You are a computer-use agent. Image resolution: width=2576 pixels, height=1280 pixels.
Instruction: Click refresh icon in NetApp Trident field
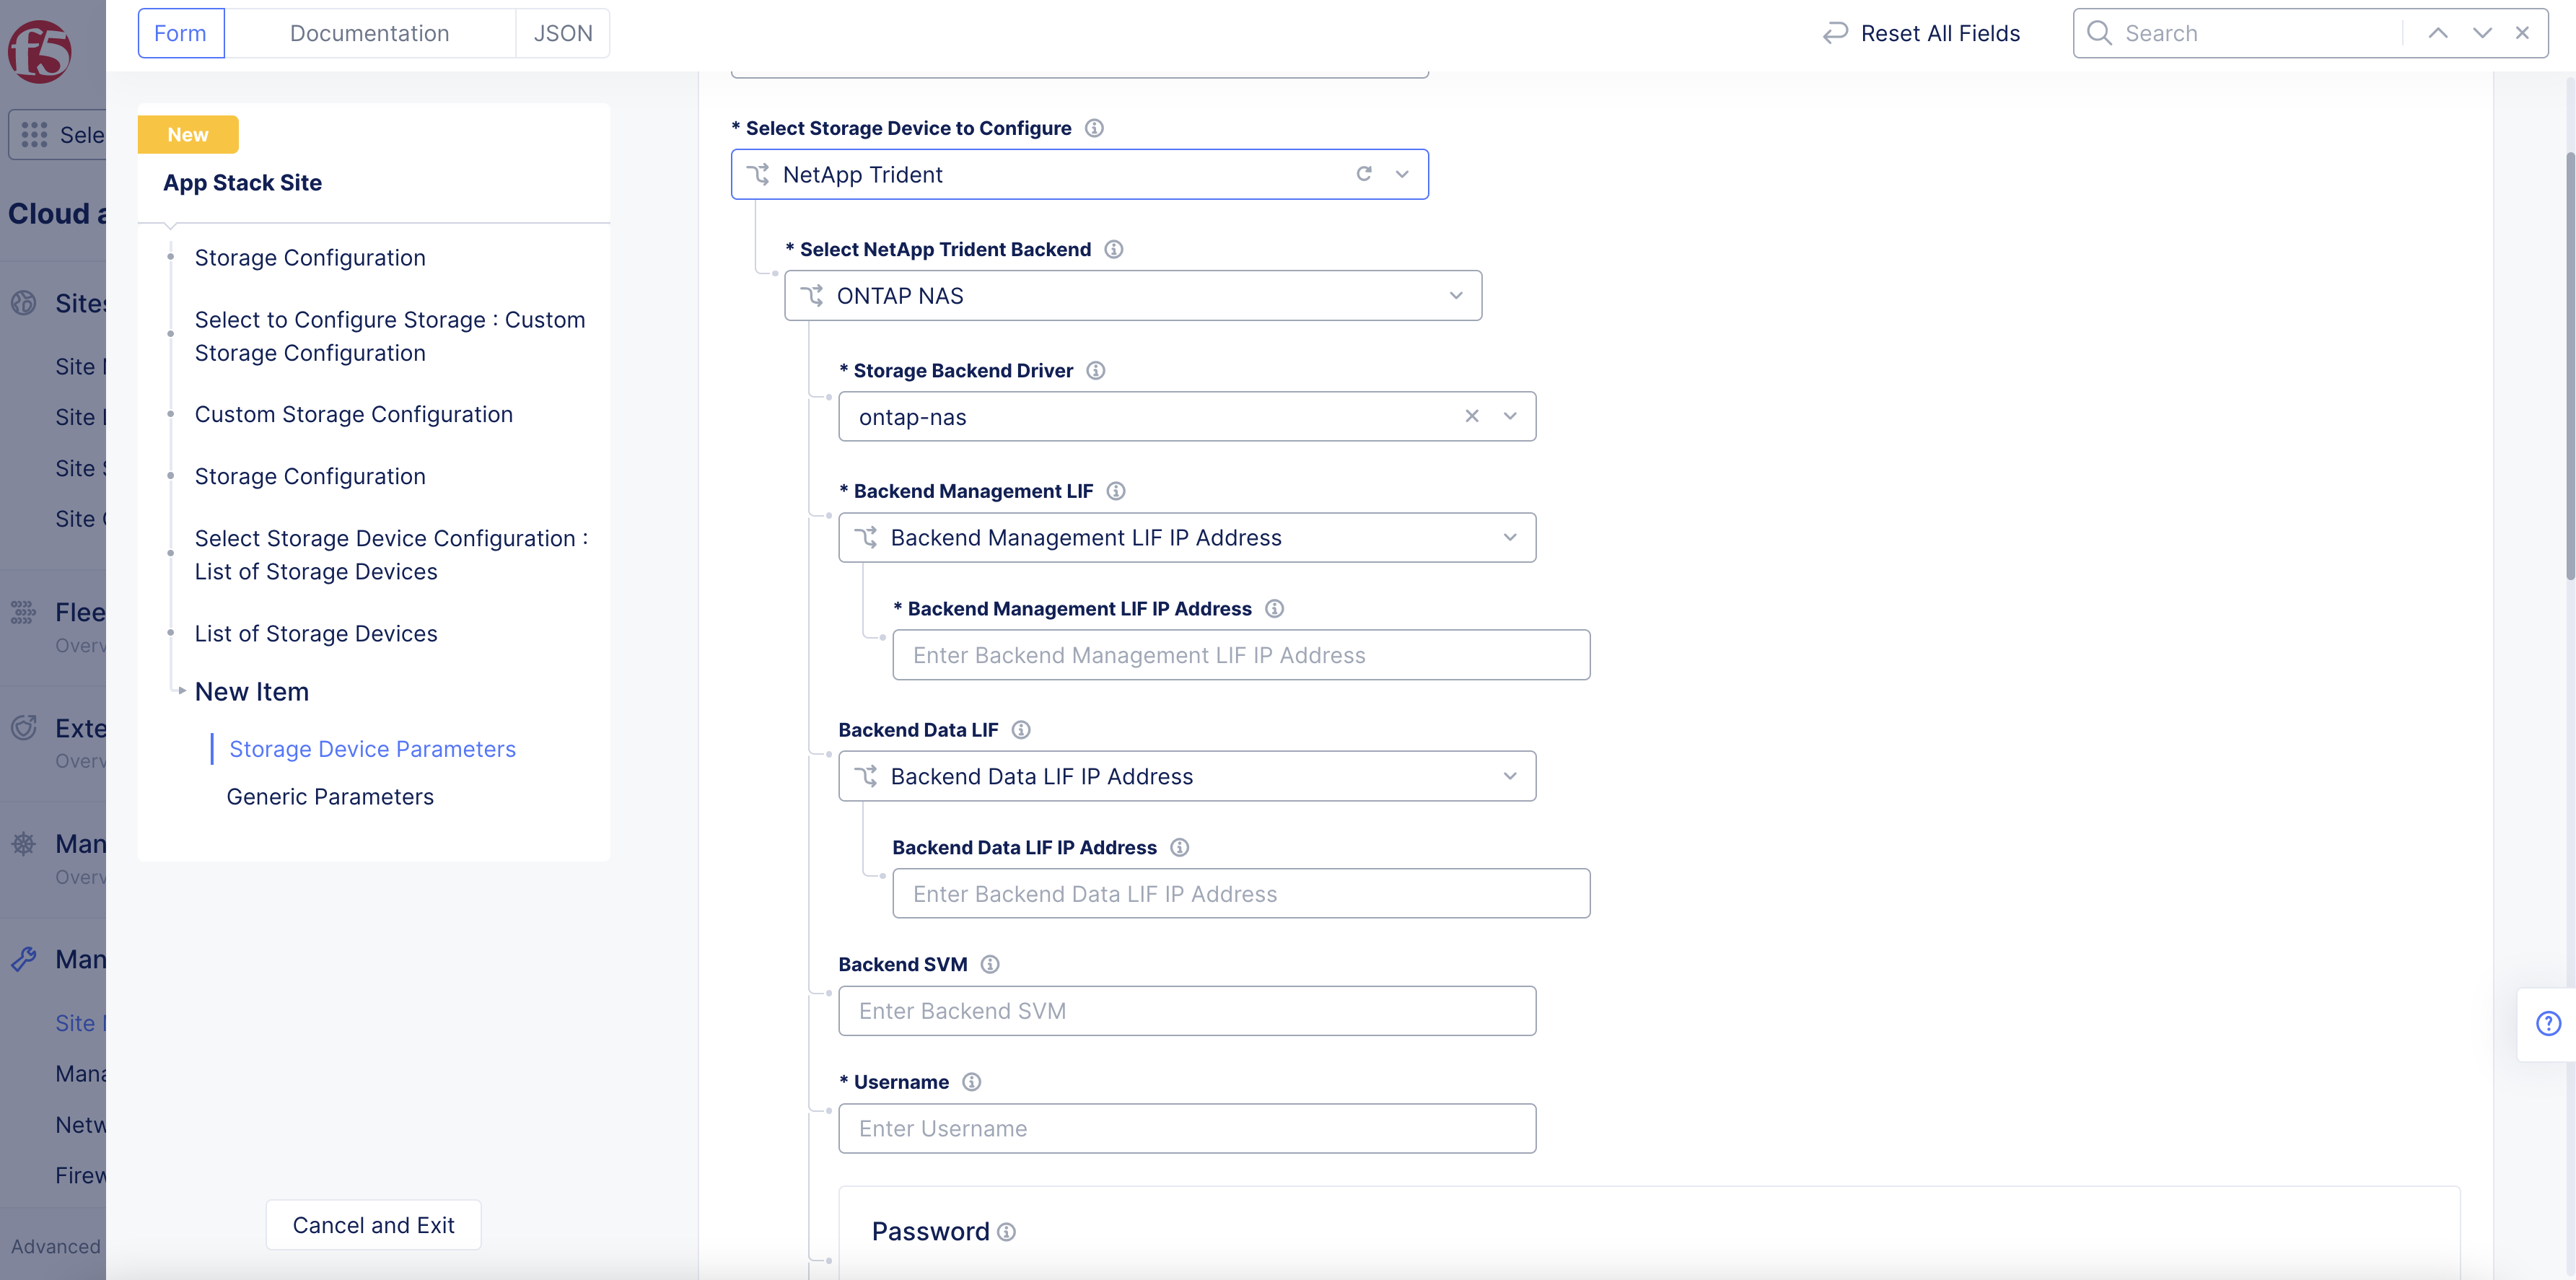click(x=1363, y=174)
